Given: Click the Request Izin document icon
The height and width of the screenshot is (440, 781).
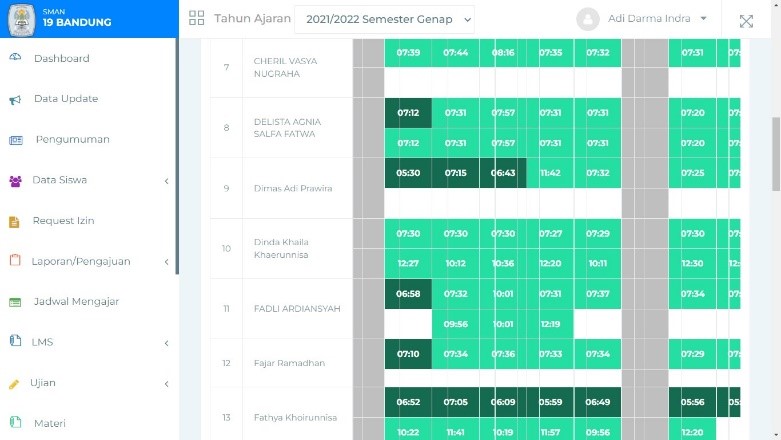Looking at the screenshot, I should pyautogui.click(x=15, y=221).
